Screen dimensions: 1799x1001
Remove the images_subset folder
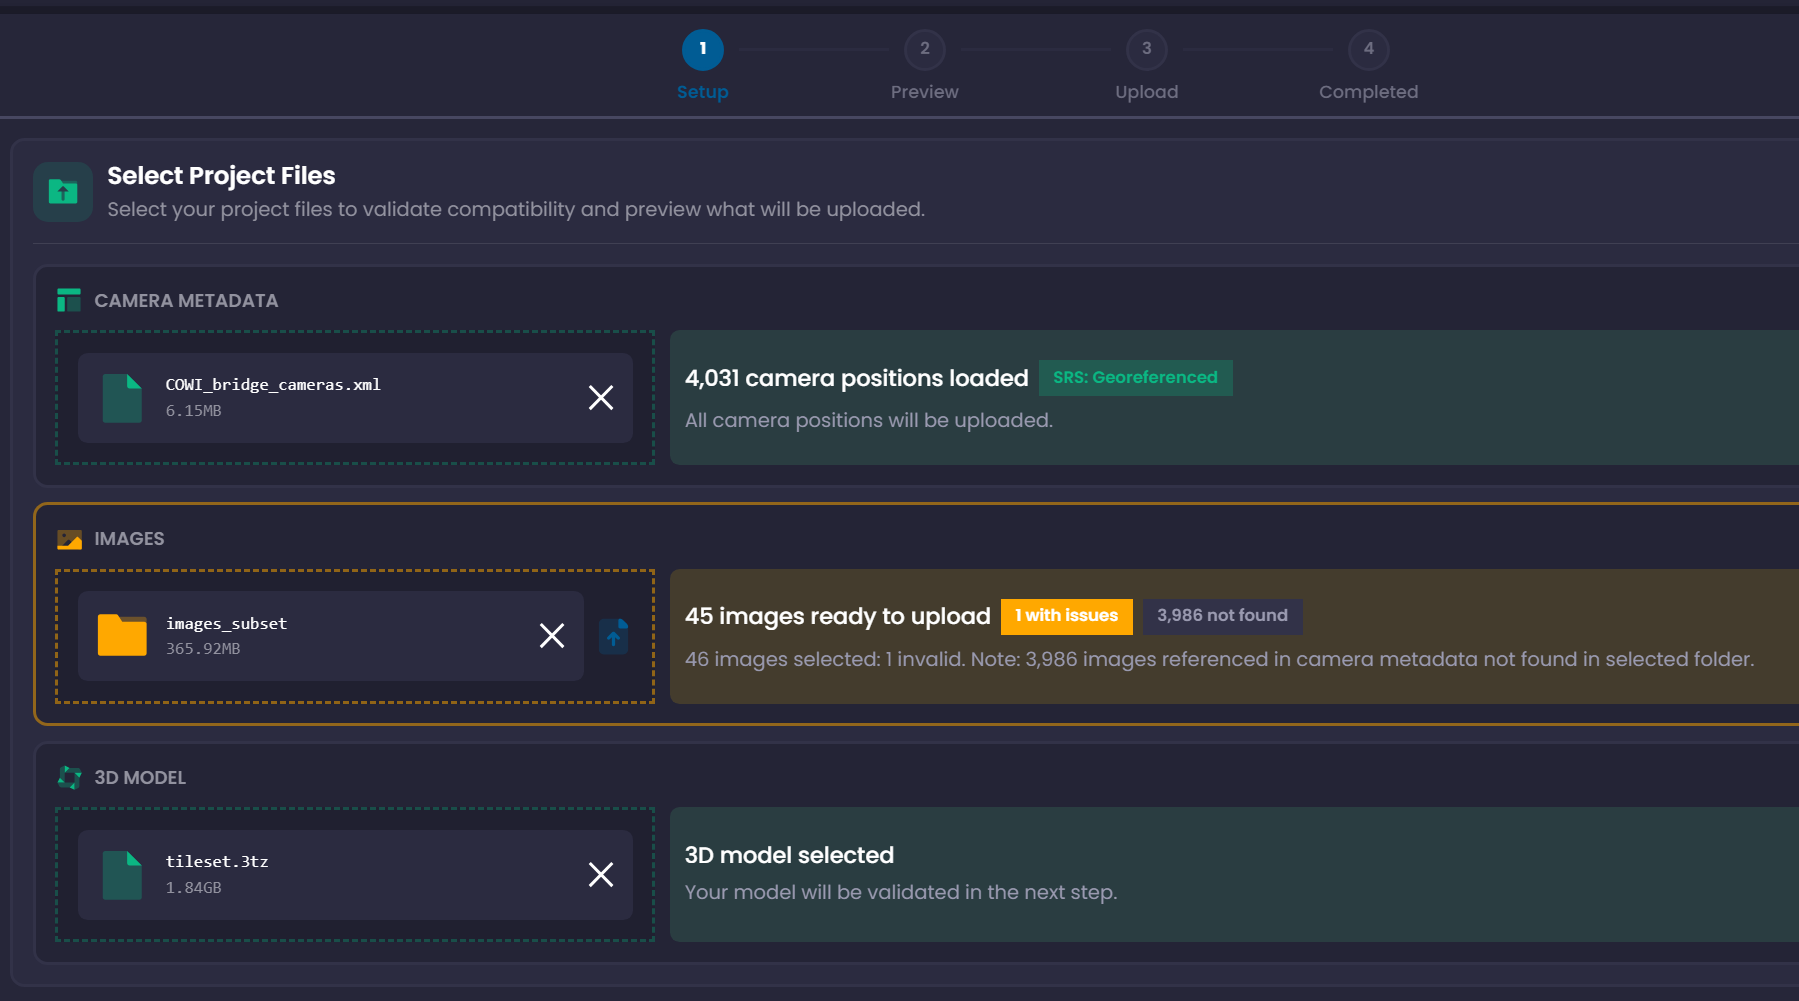pyautogui.click(x=552, y=636)
